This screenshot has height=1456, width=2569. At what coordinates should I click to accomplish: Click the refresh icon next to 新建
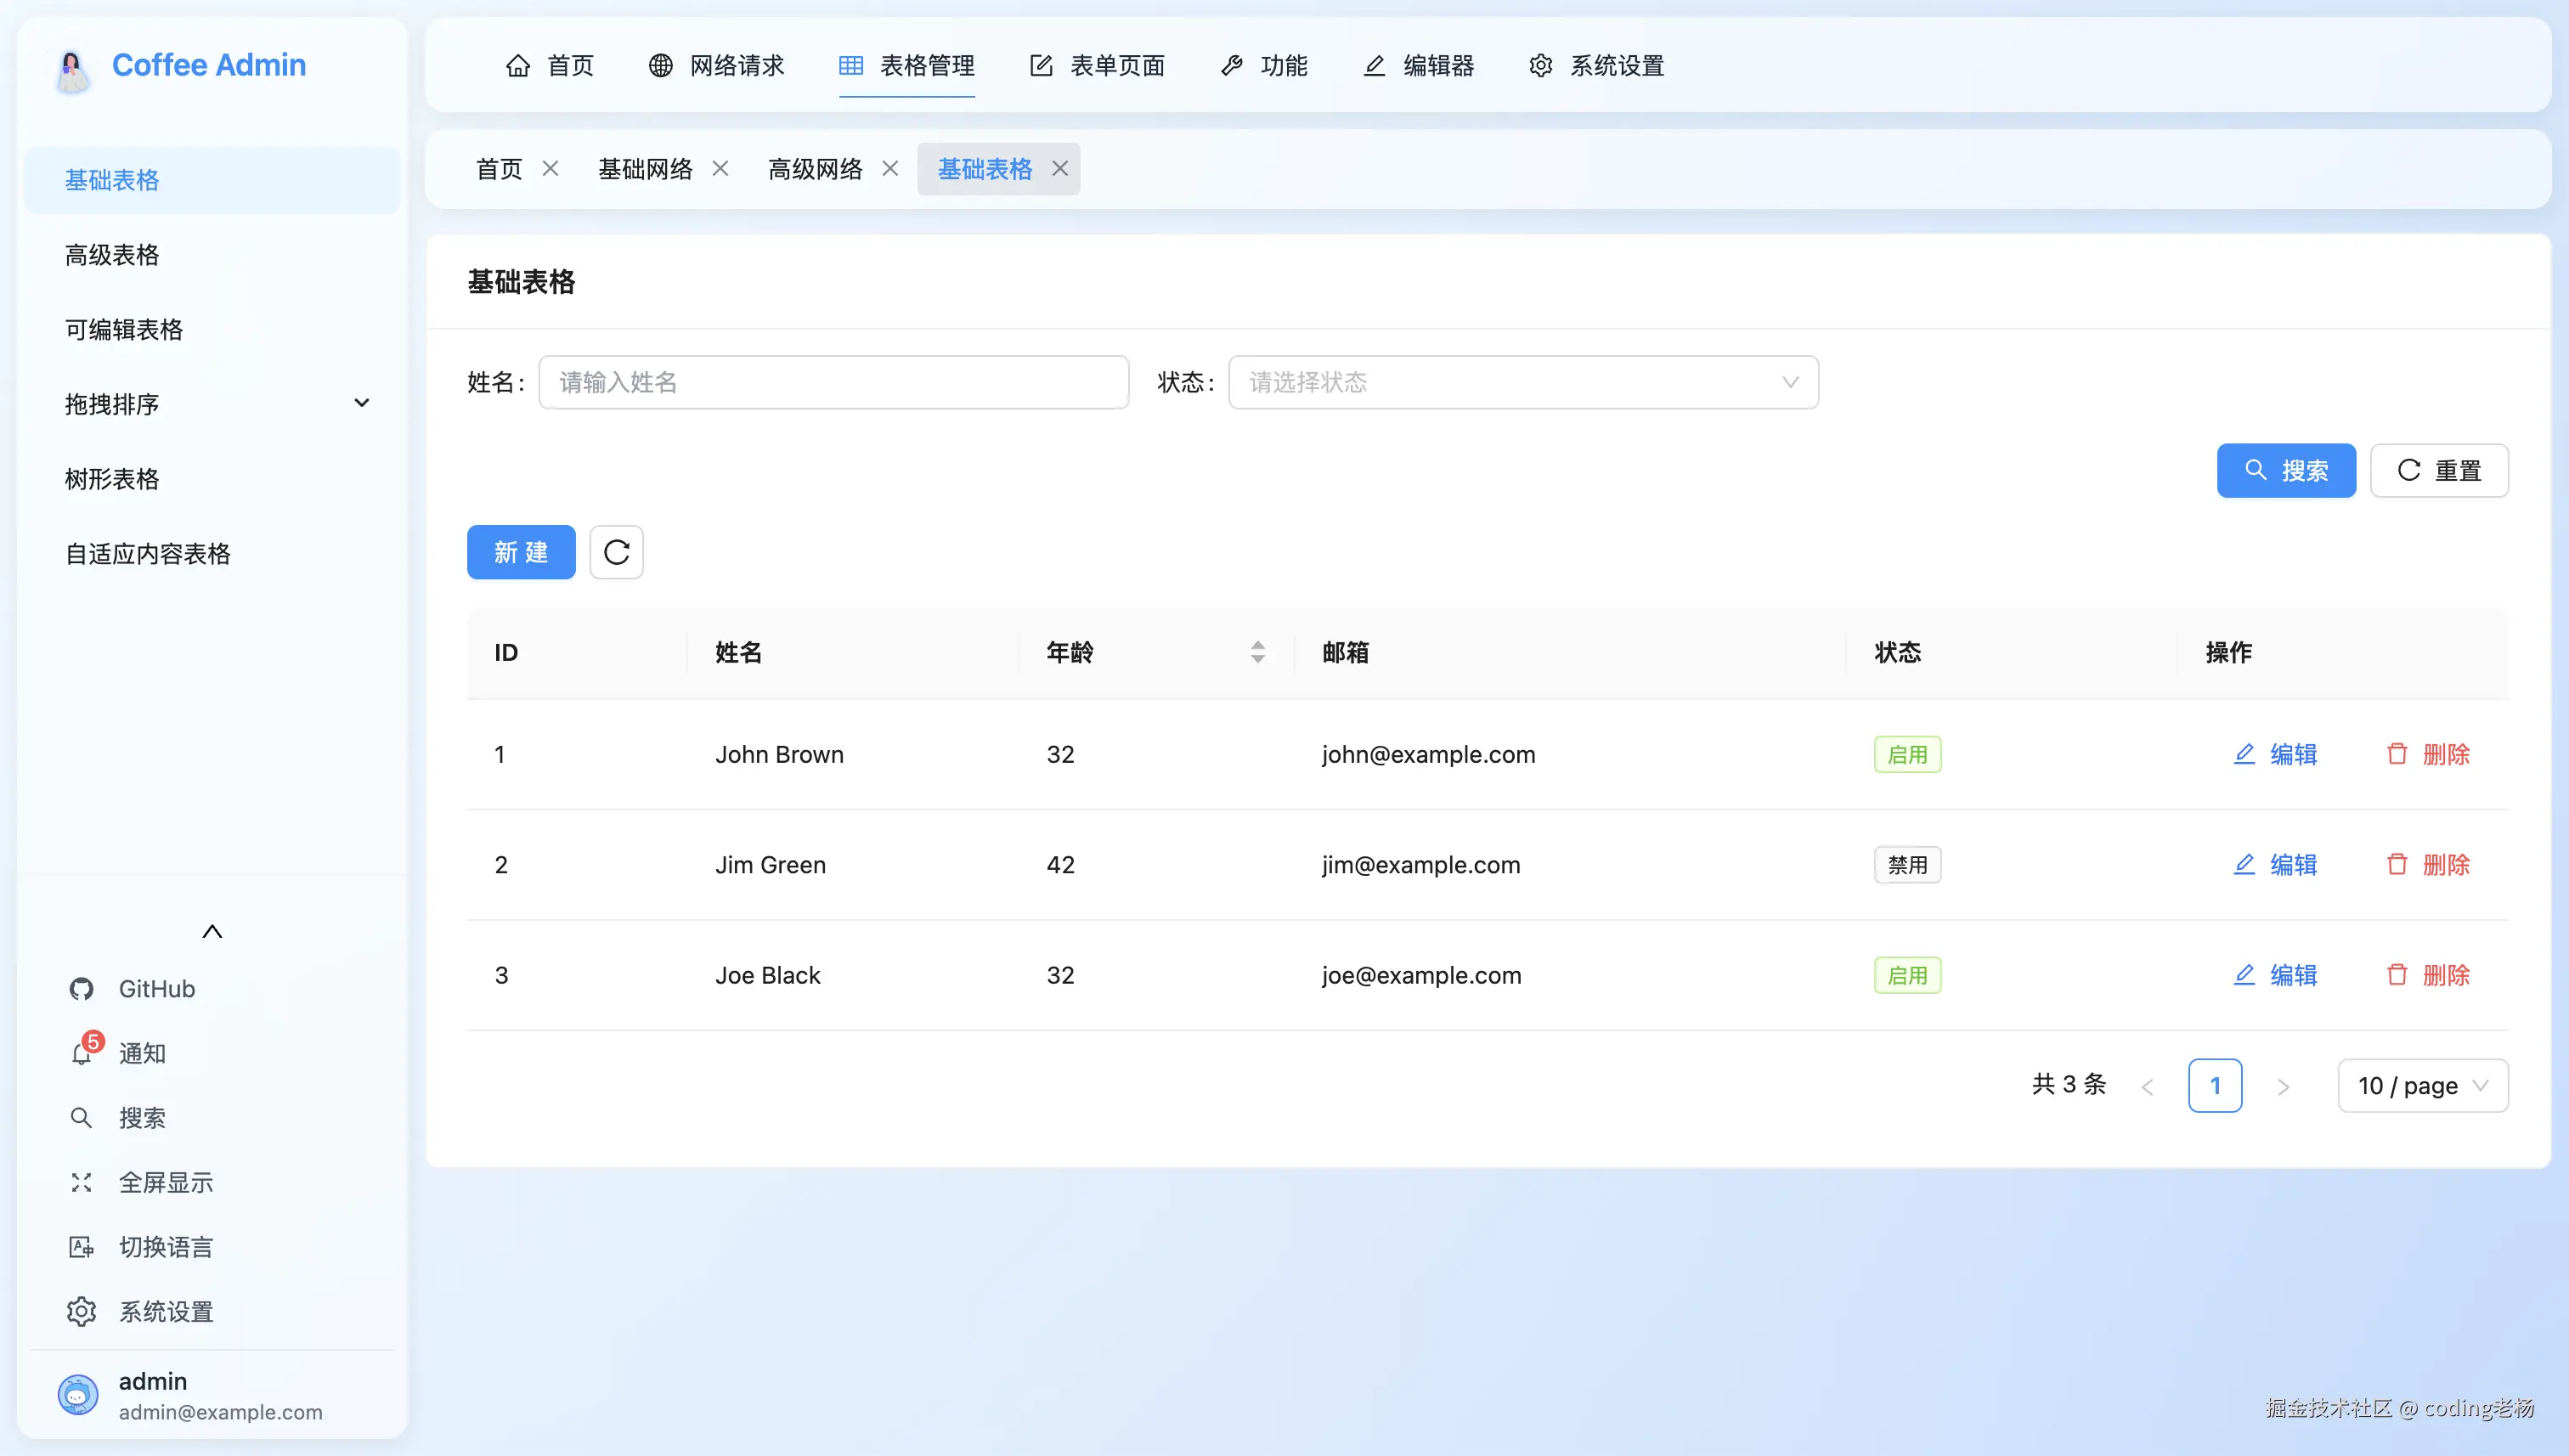616,552
